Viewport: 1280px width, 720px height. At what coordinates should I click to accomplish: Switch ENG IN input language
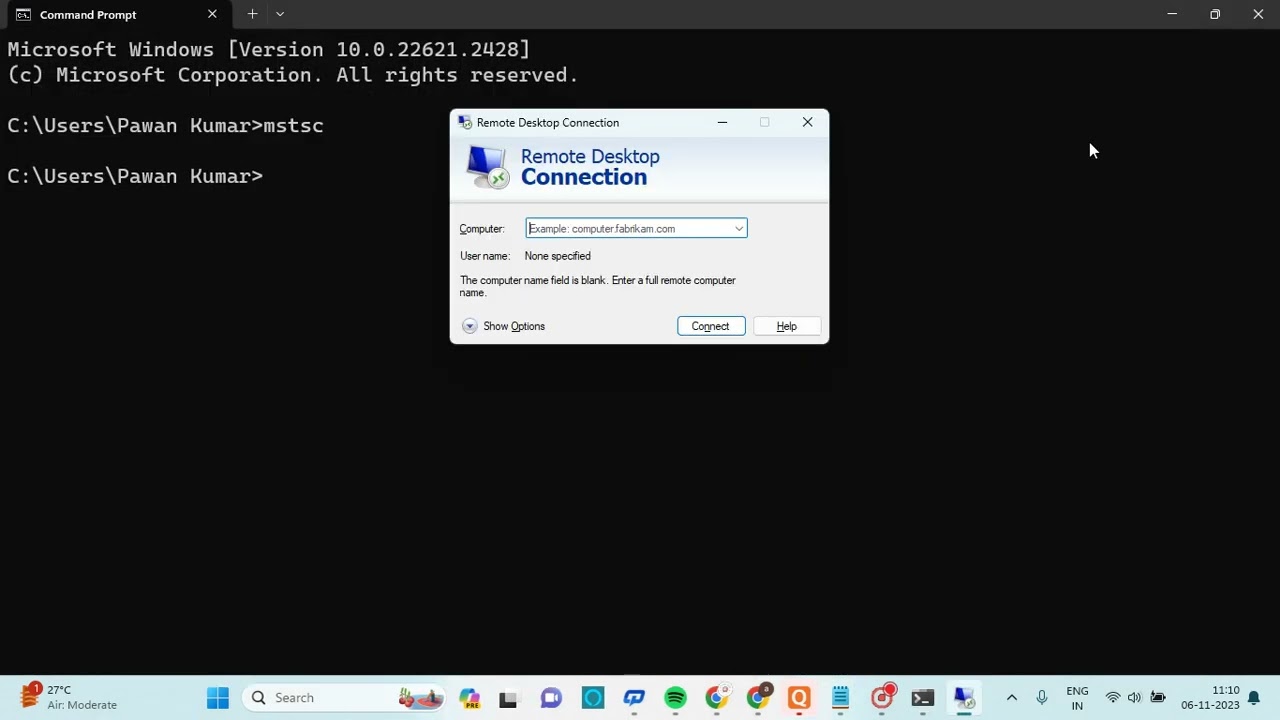1077,697
